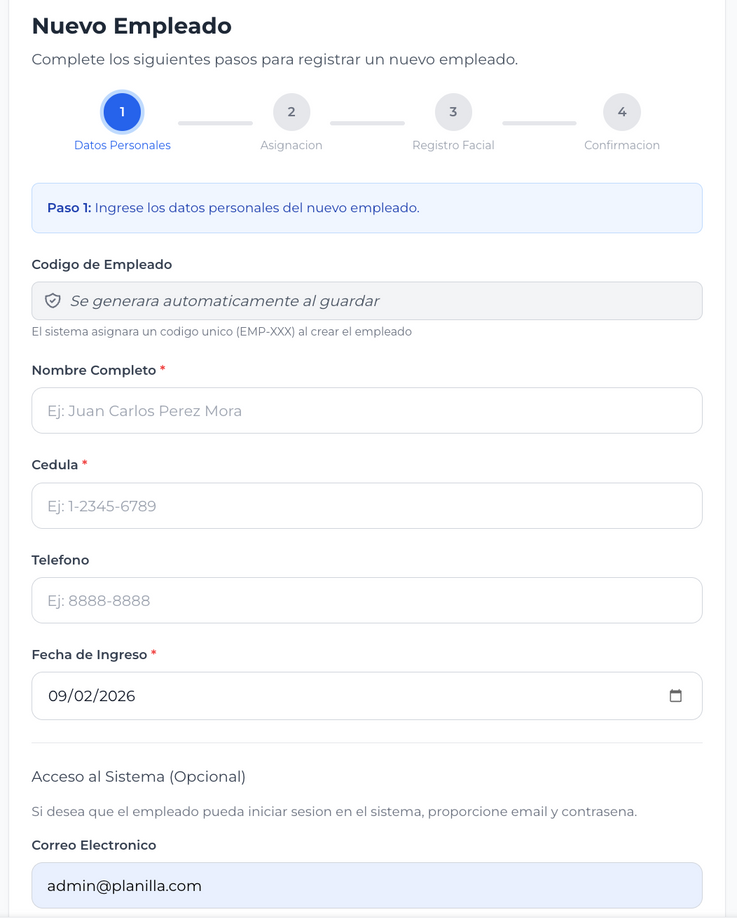Click the Asignacion step label
The width and height of the screenshot is (737, 919).
point(291,145)
